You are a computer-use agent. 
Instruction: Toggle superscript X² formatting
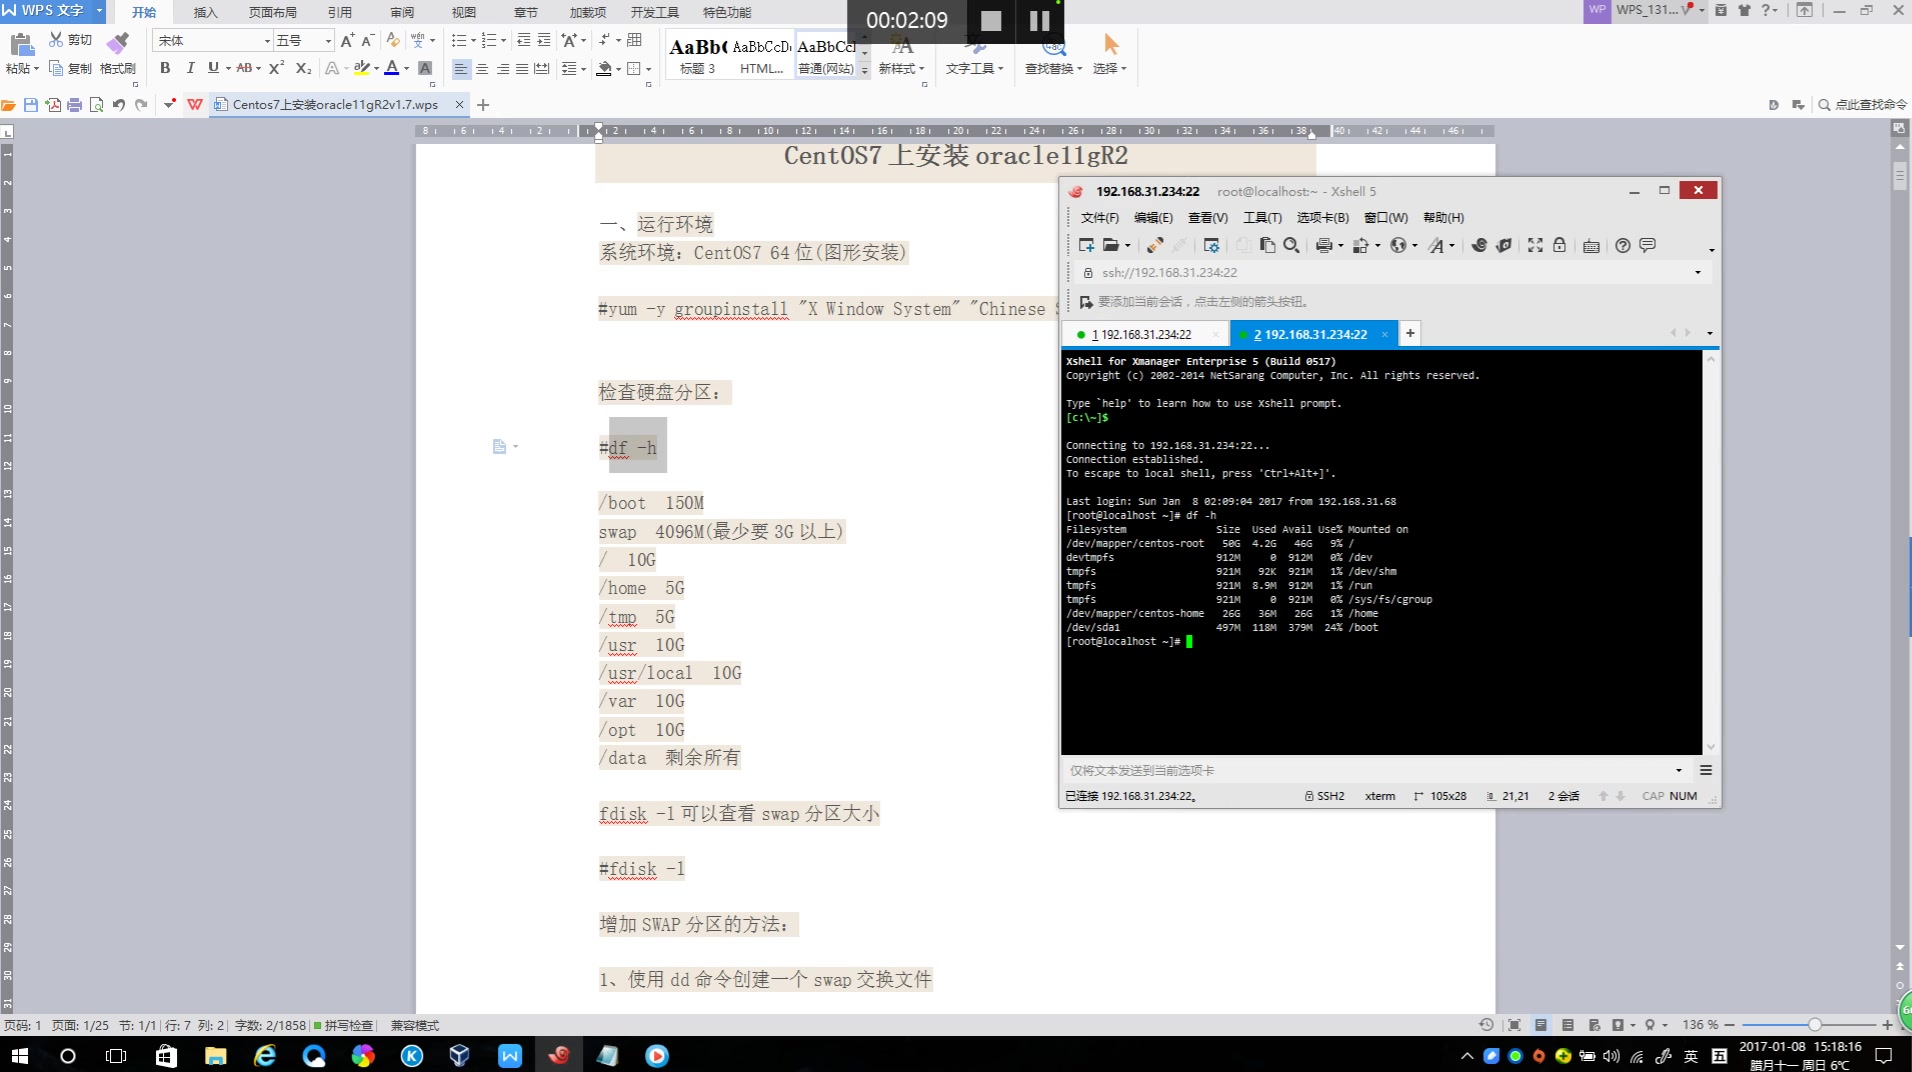pos(276,68)
